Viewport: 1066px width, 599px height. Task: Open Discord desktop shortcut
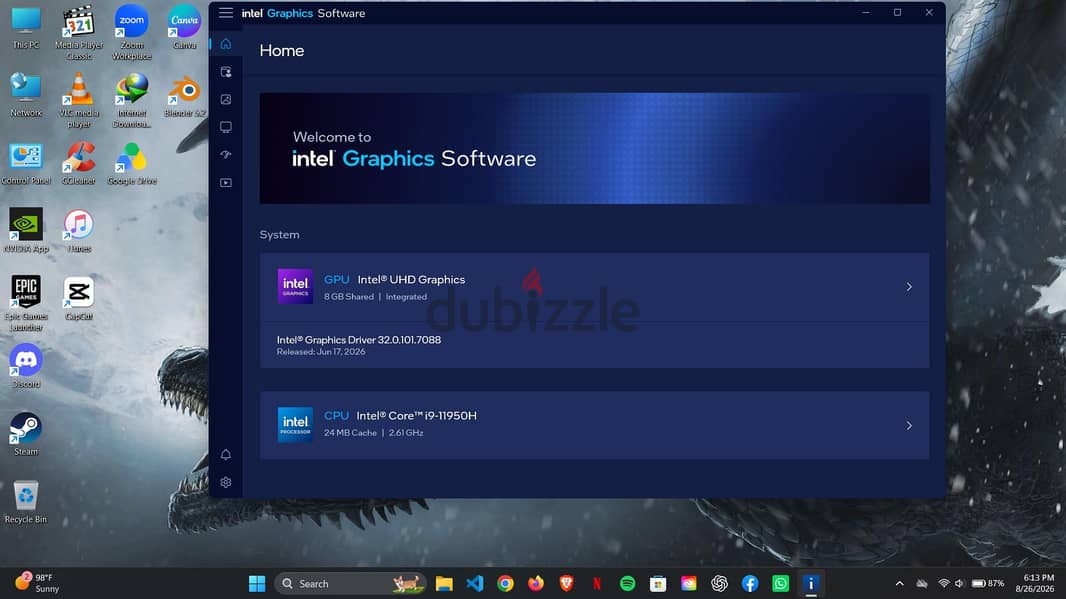tap(26, 366)
